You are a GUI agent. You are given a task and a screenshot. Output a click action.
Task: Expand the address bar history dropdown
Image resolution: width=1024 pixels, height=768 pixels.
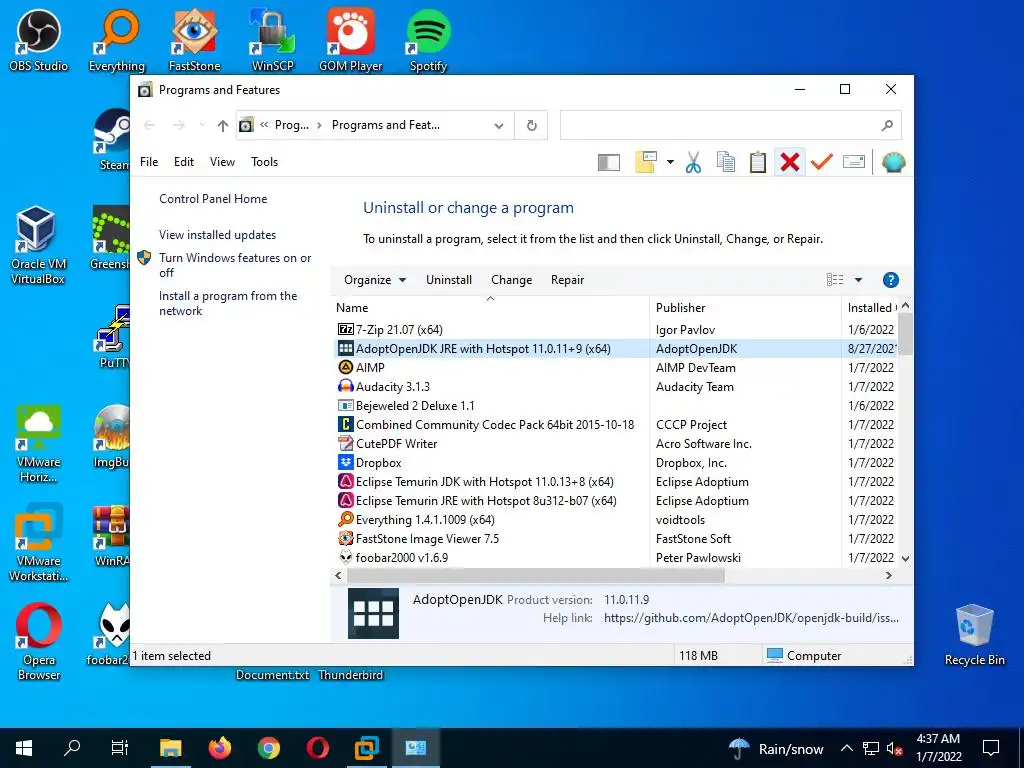pos(499,125)
